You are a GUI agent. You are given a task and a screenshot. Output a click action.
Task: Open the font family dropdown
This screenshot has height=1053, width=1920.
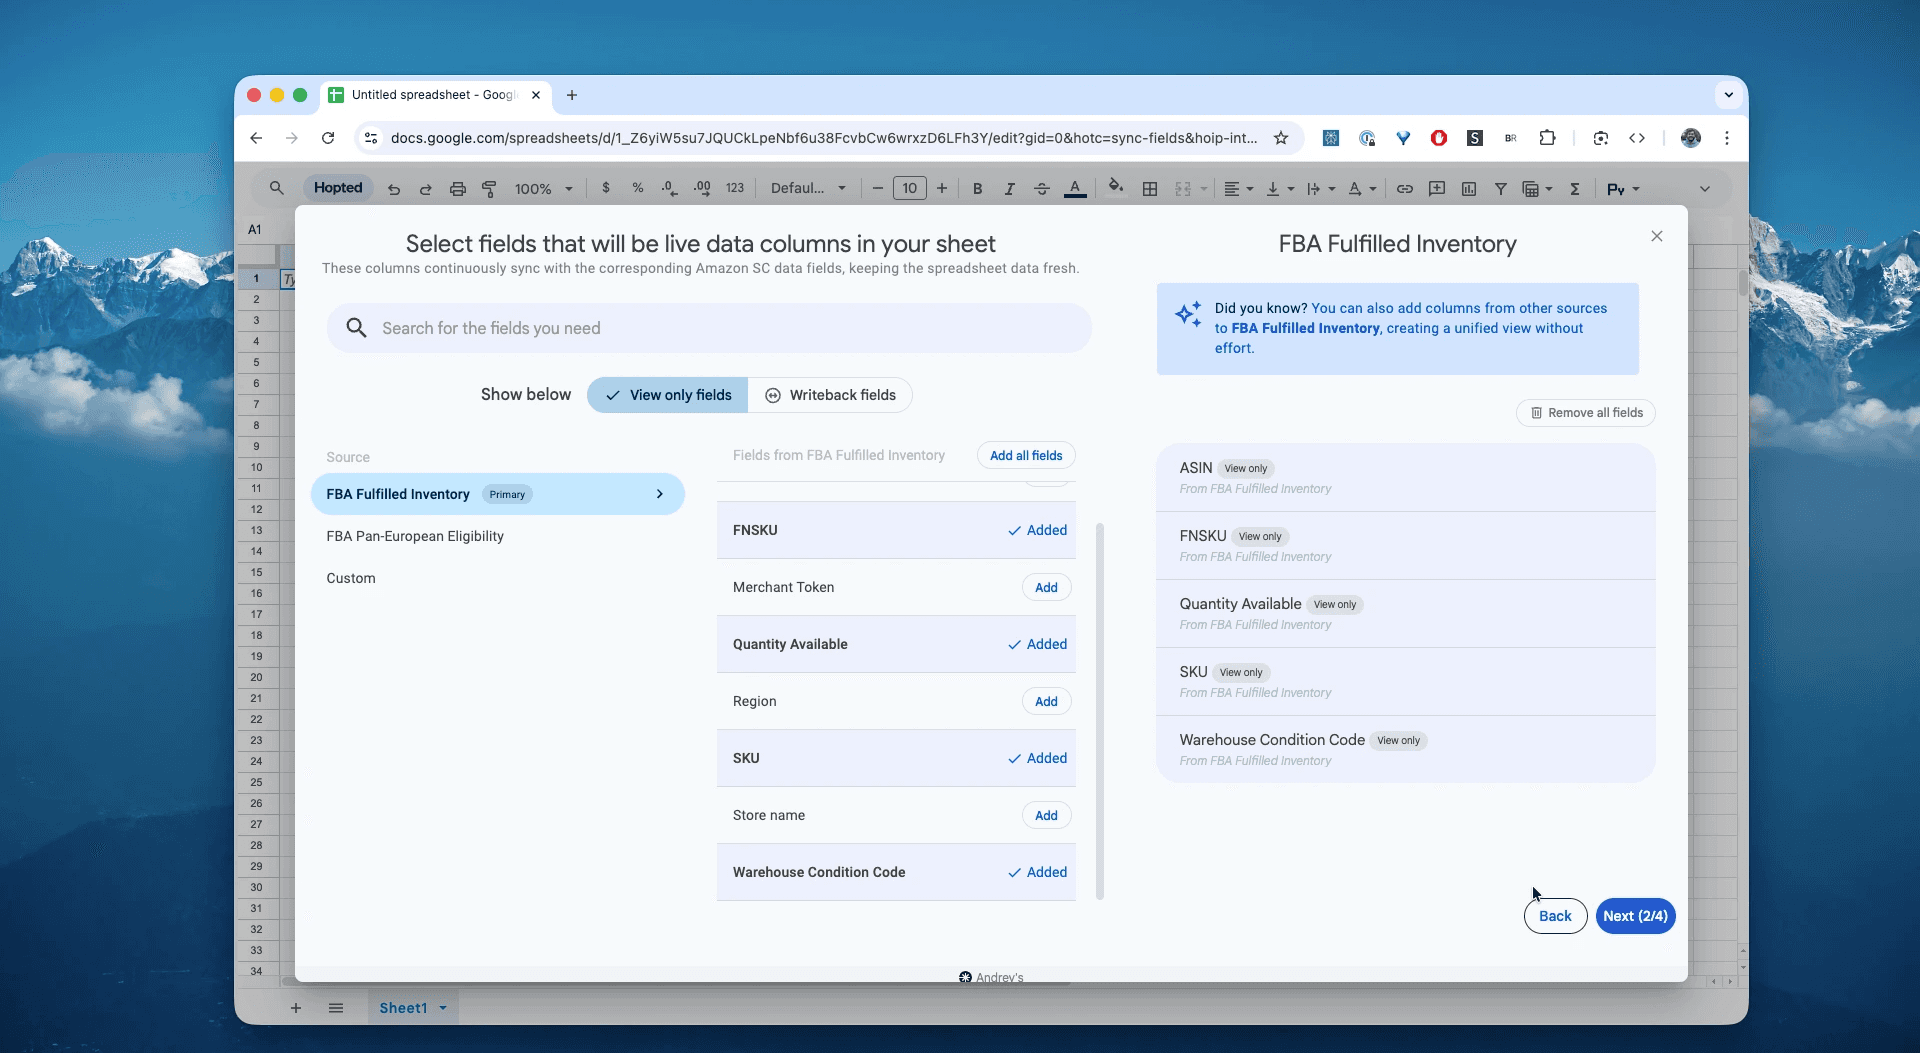808,188
